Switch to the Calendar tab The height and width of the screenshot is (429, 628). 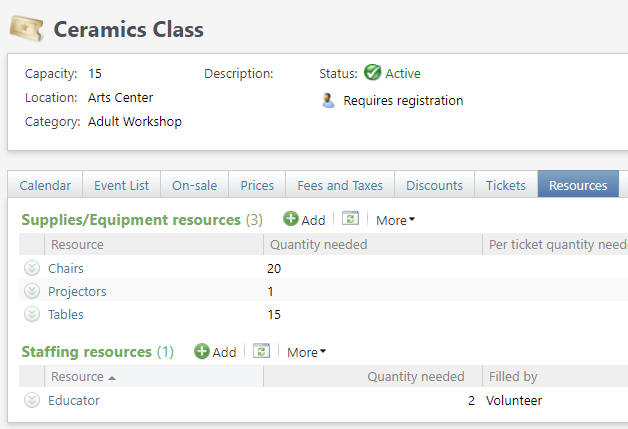[45, 185]
